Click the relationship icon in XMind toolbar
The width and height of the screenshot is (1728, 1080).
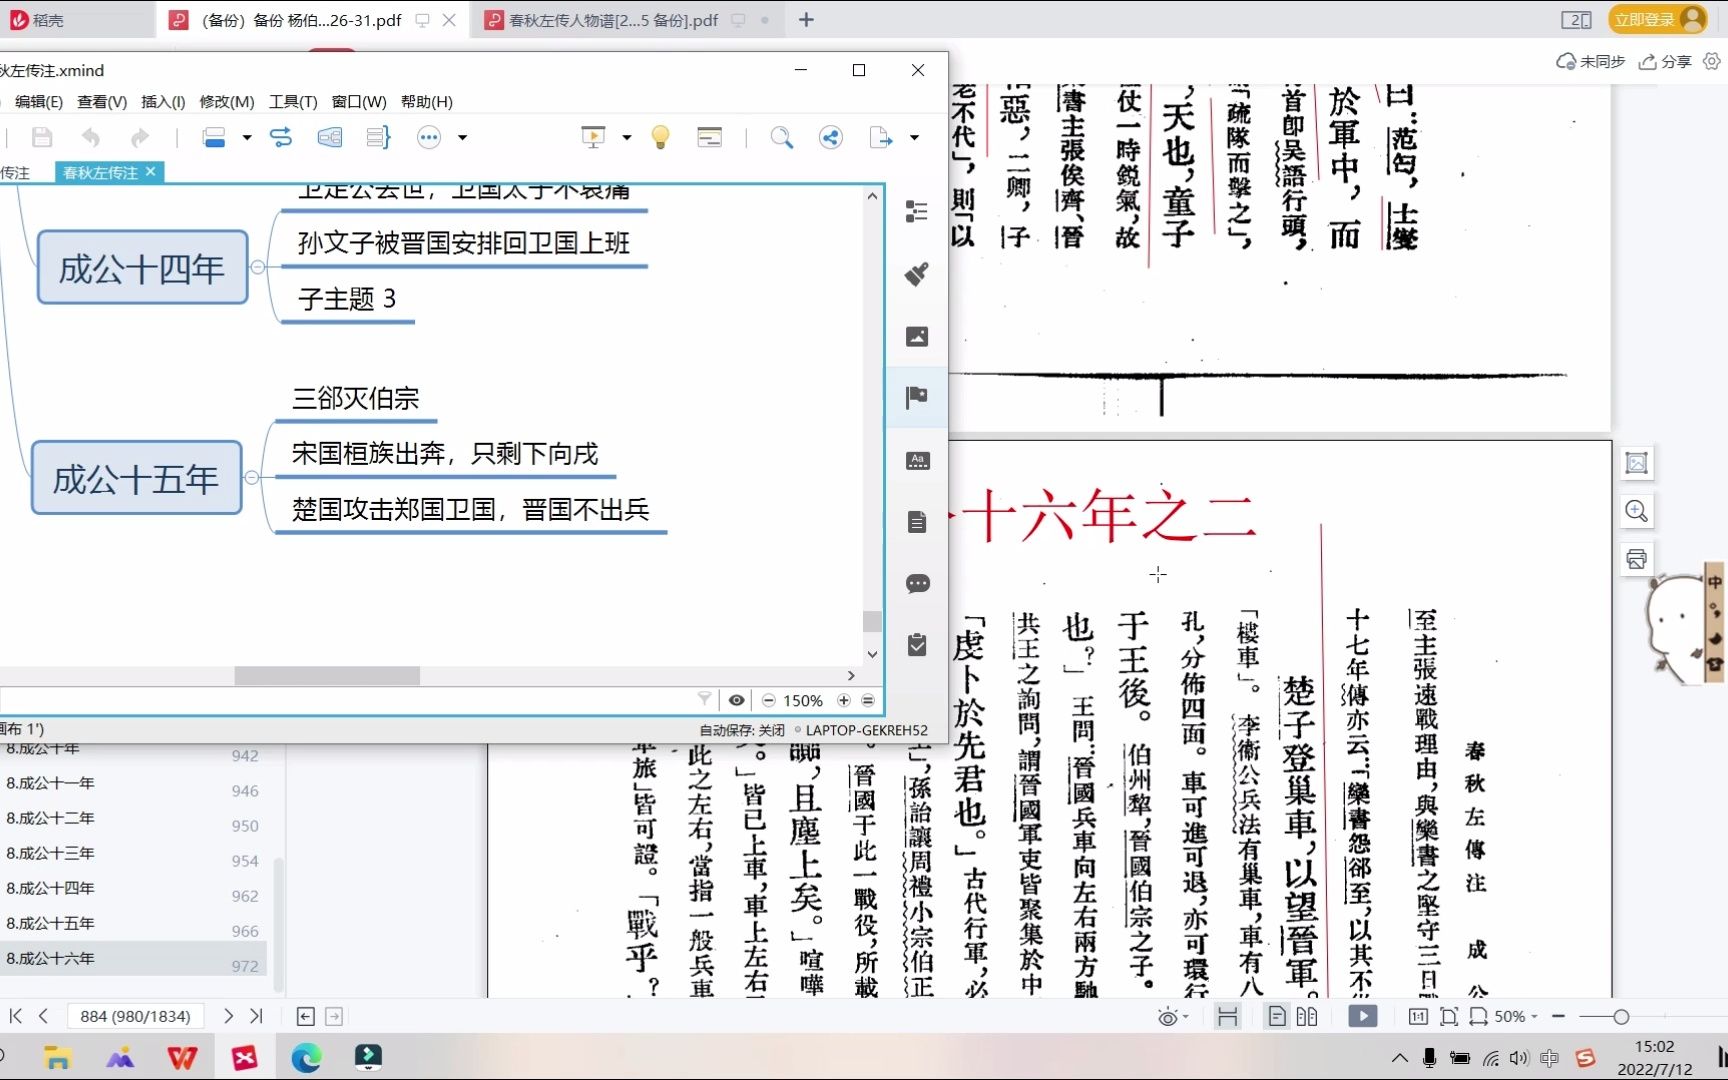pyautogui.click(x=281, y=138)
